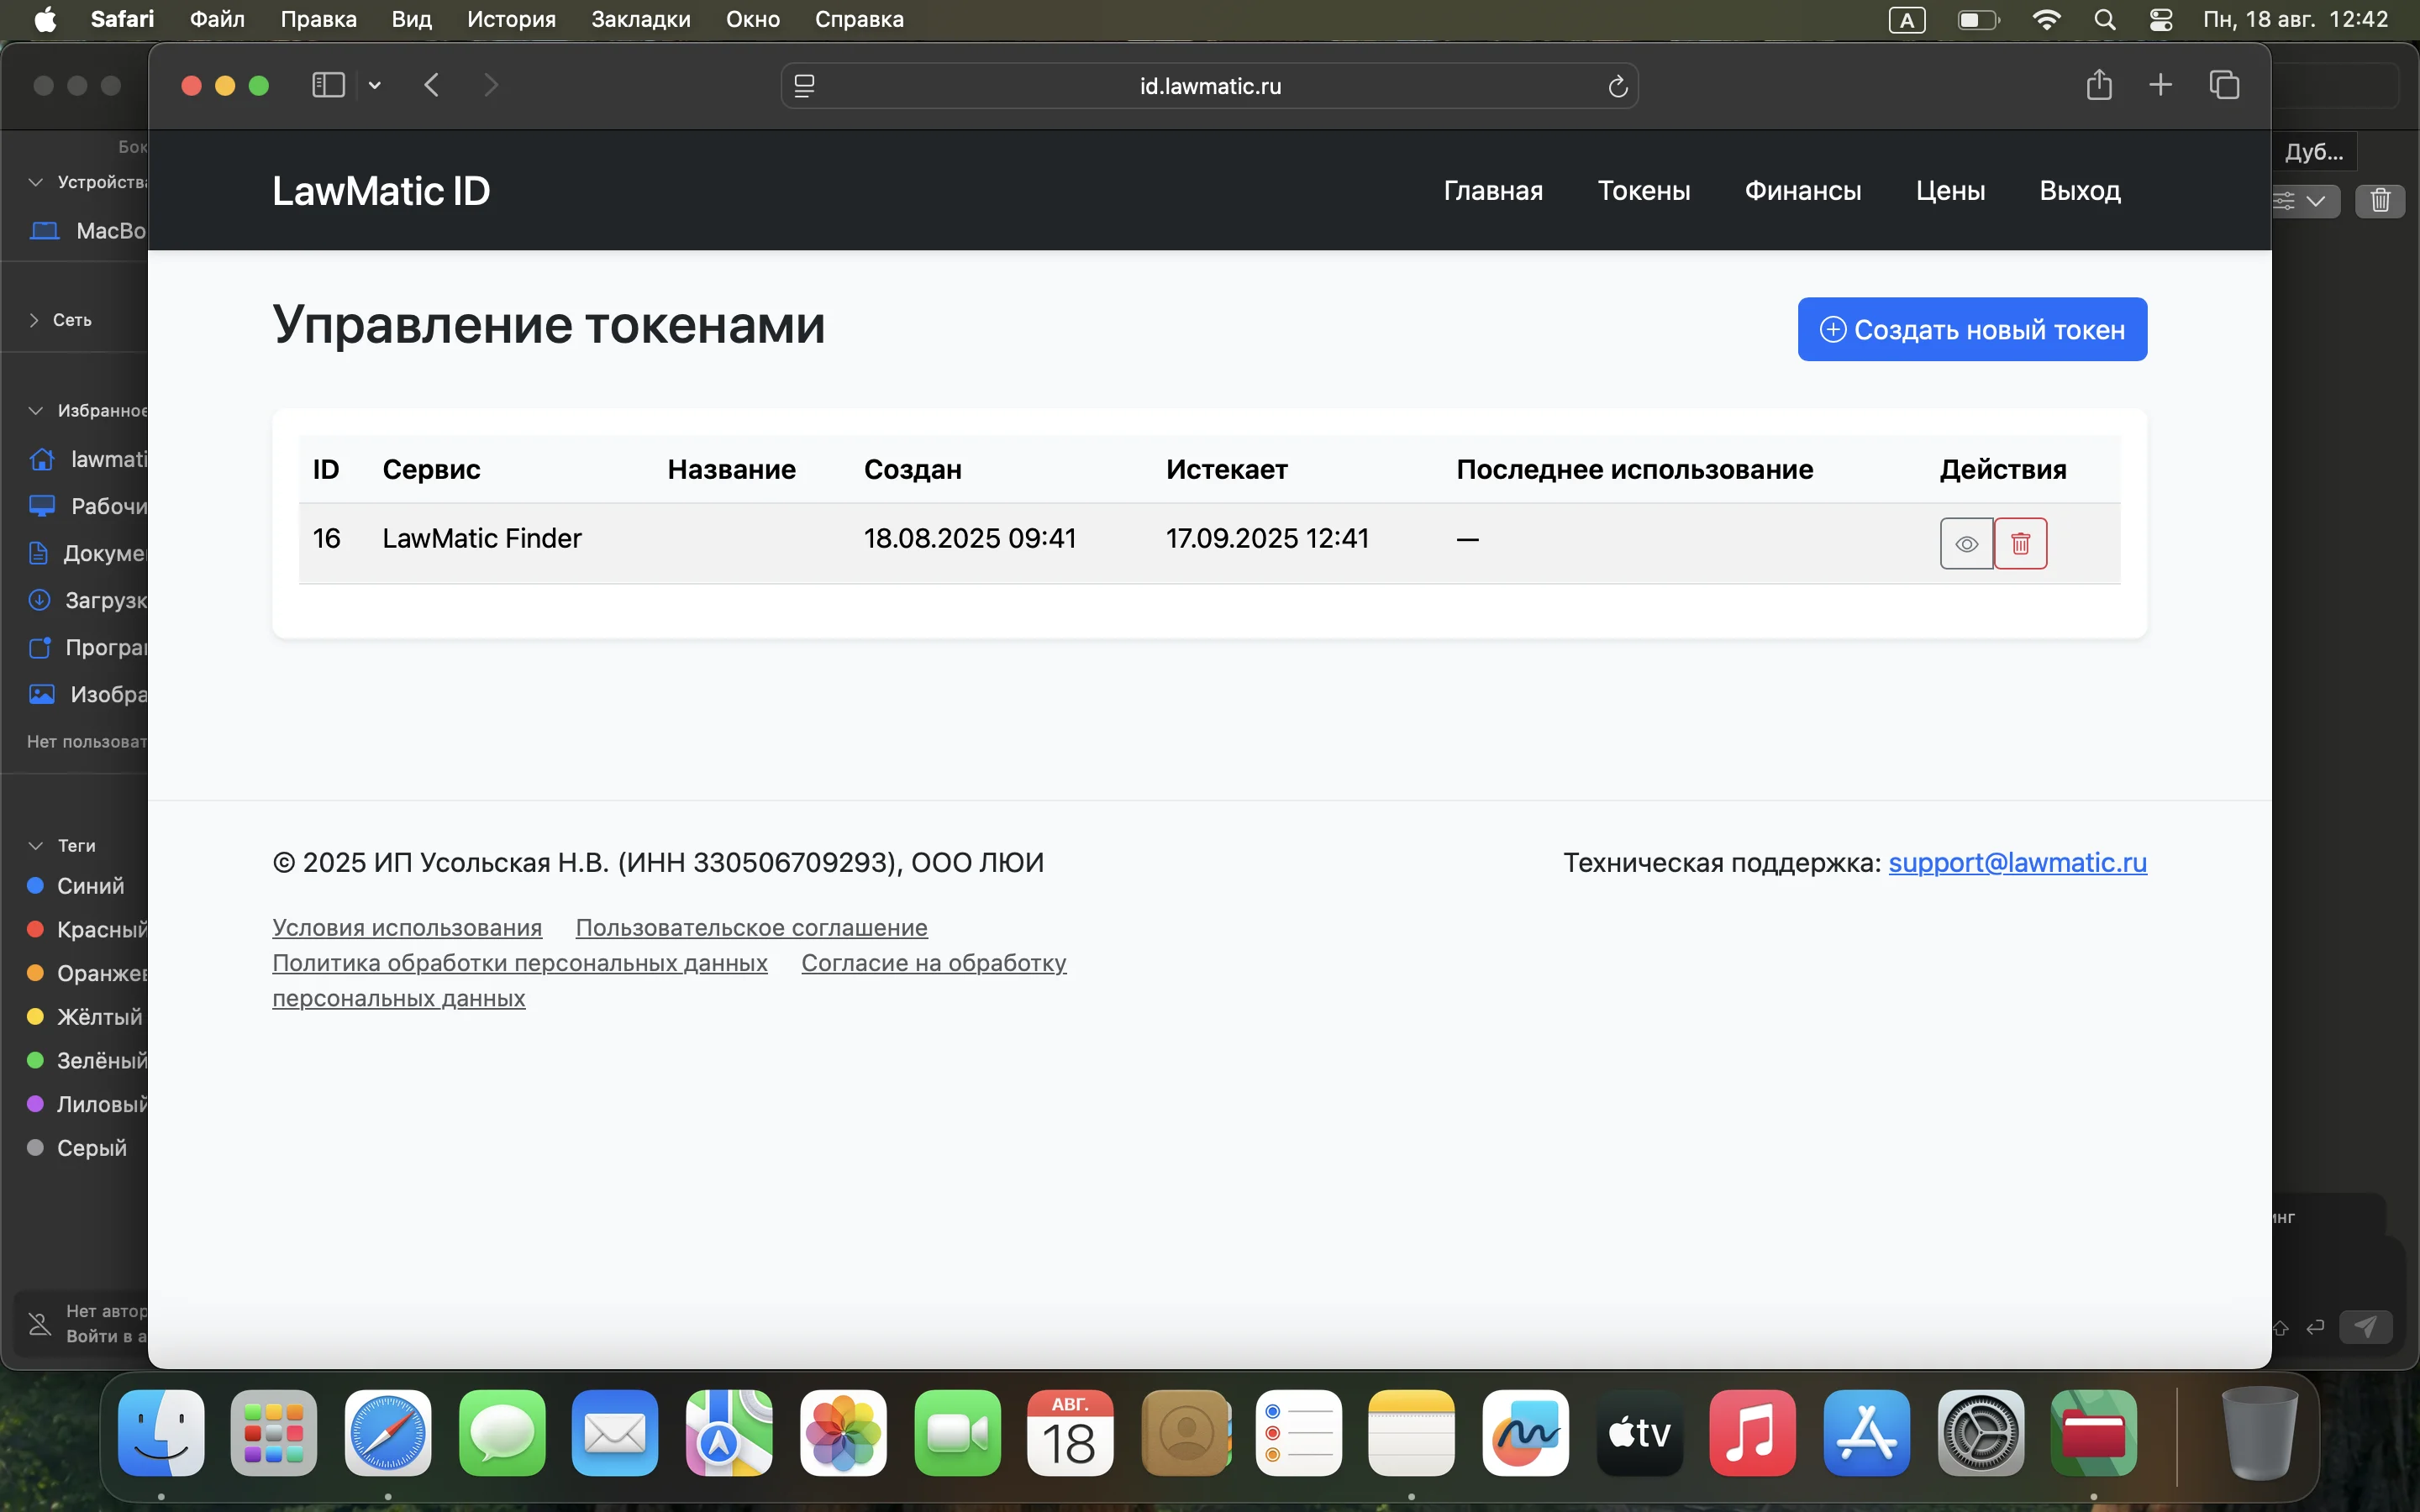Collapse Теги section in Finder sidebar
2420x1512 pixels.
(36, 846)
